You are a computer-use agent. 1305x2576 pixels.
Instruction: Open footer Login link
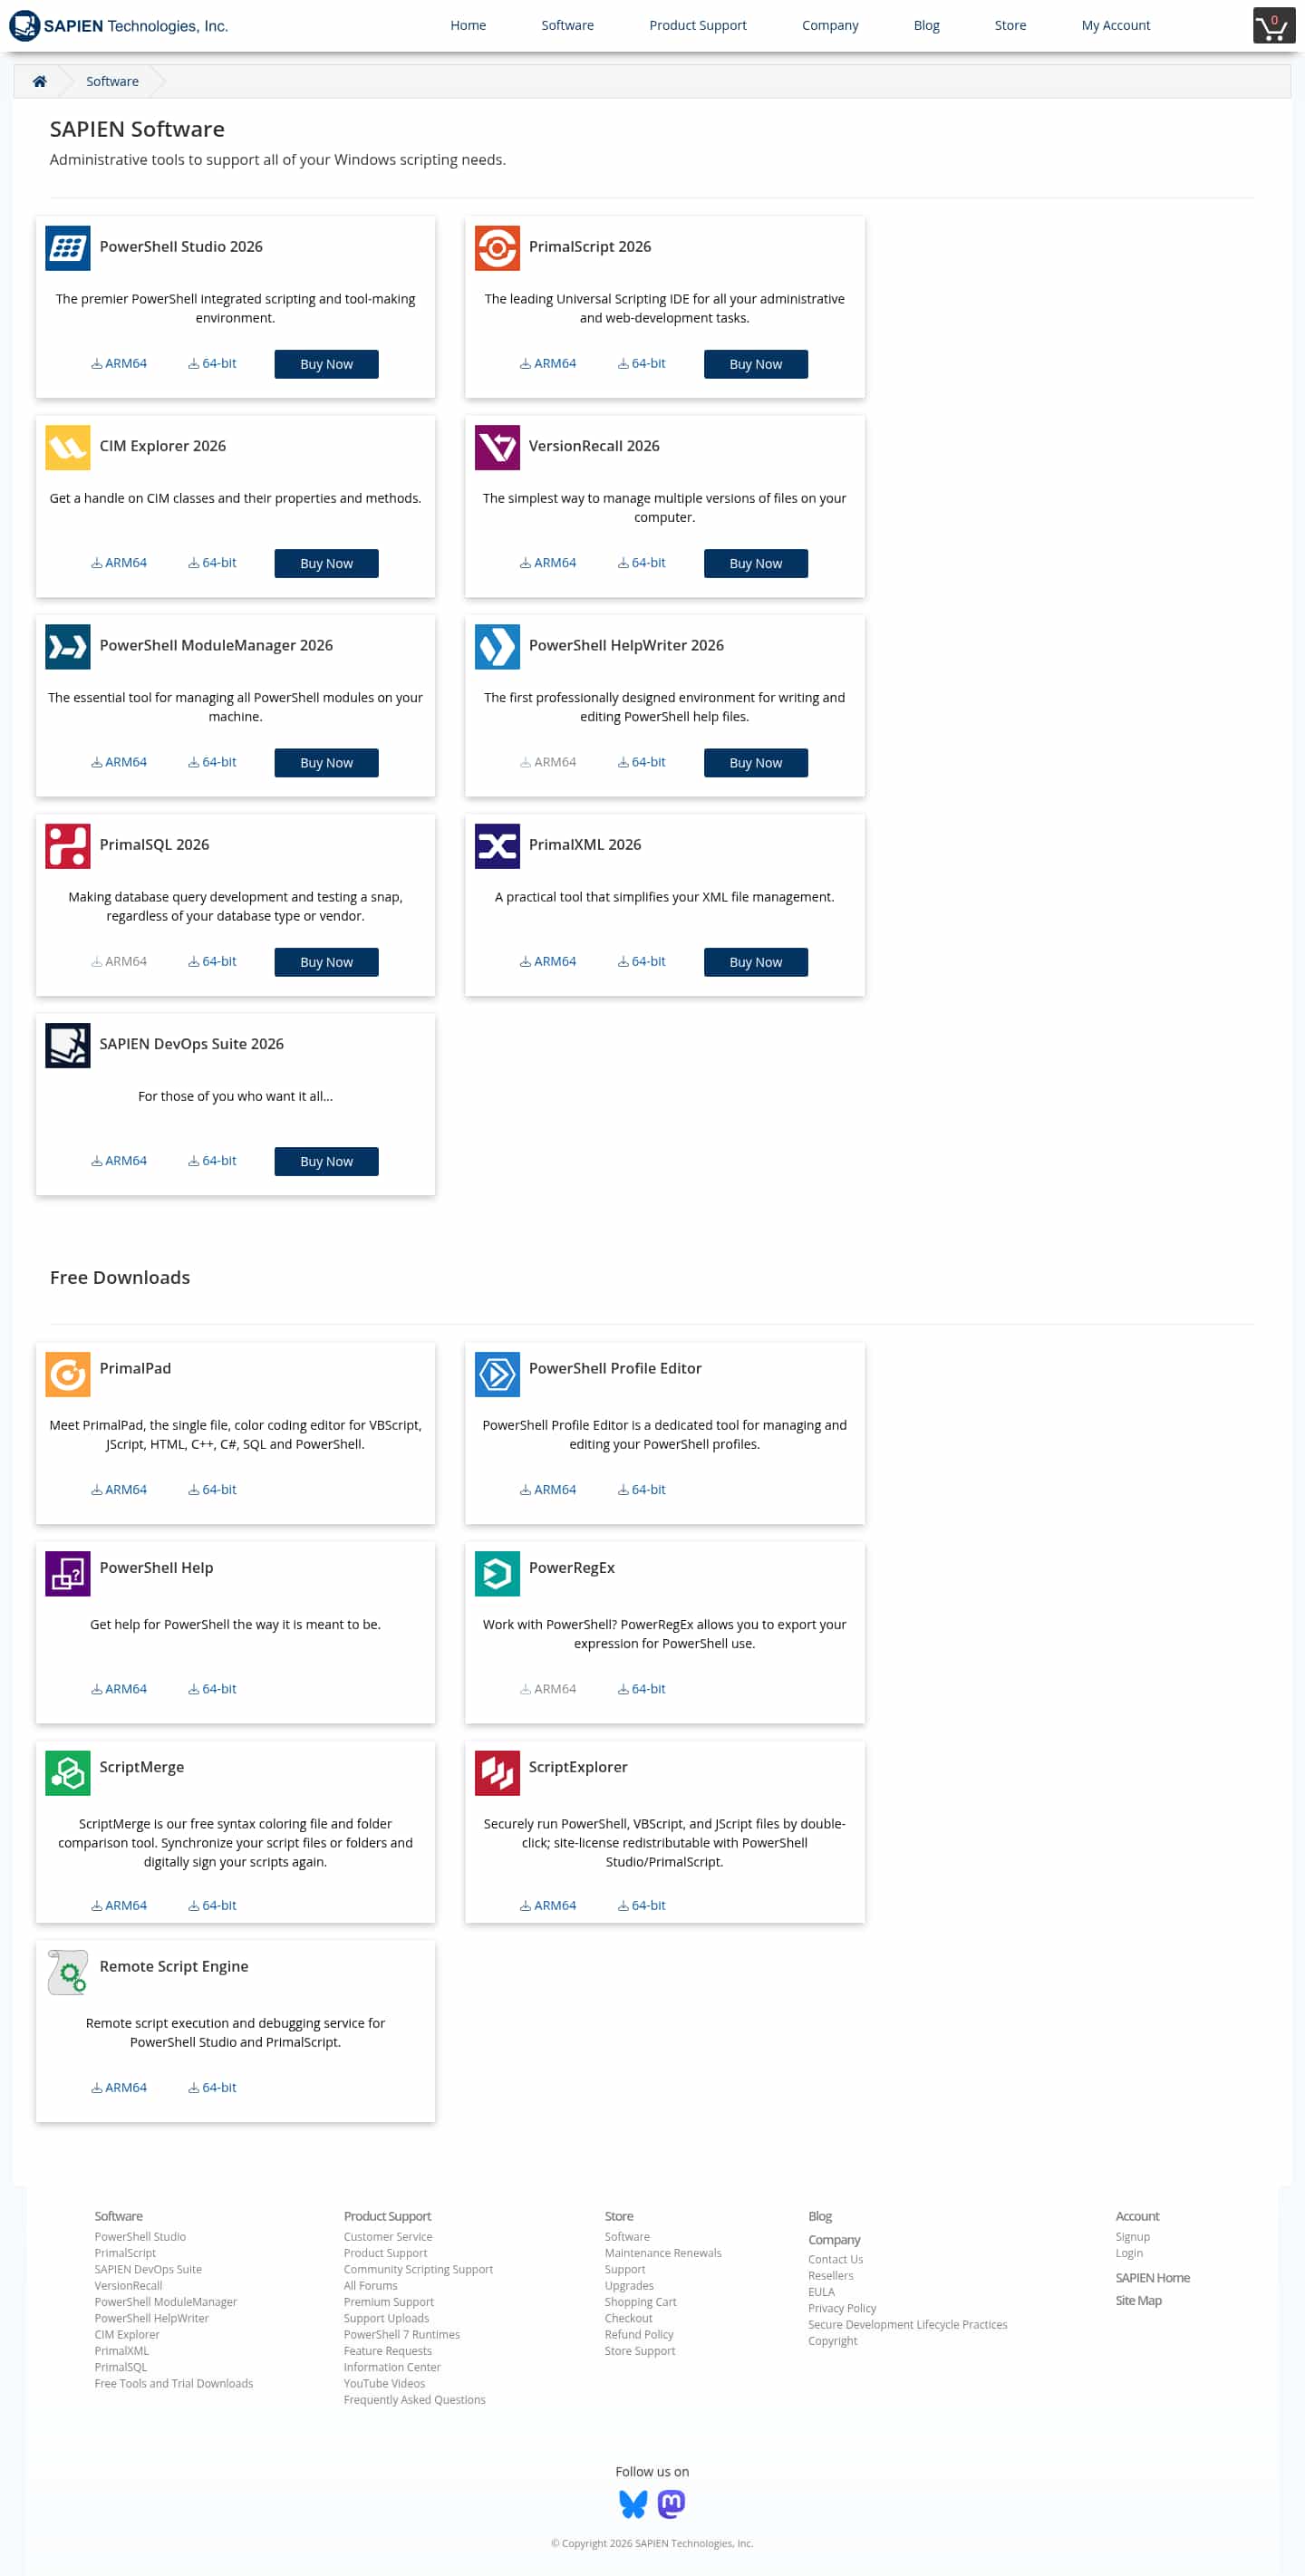(x=1129, y=2252)
